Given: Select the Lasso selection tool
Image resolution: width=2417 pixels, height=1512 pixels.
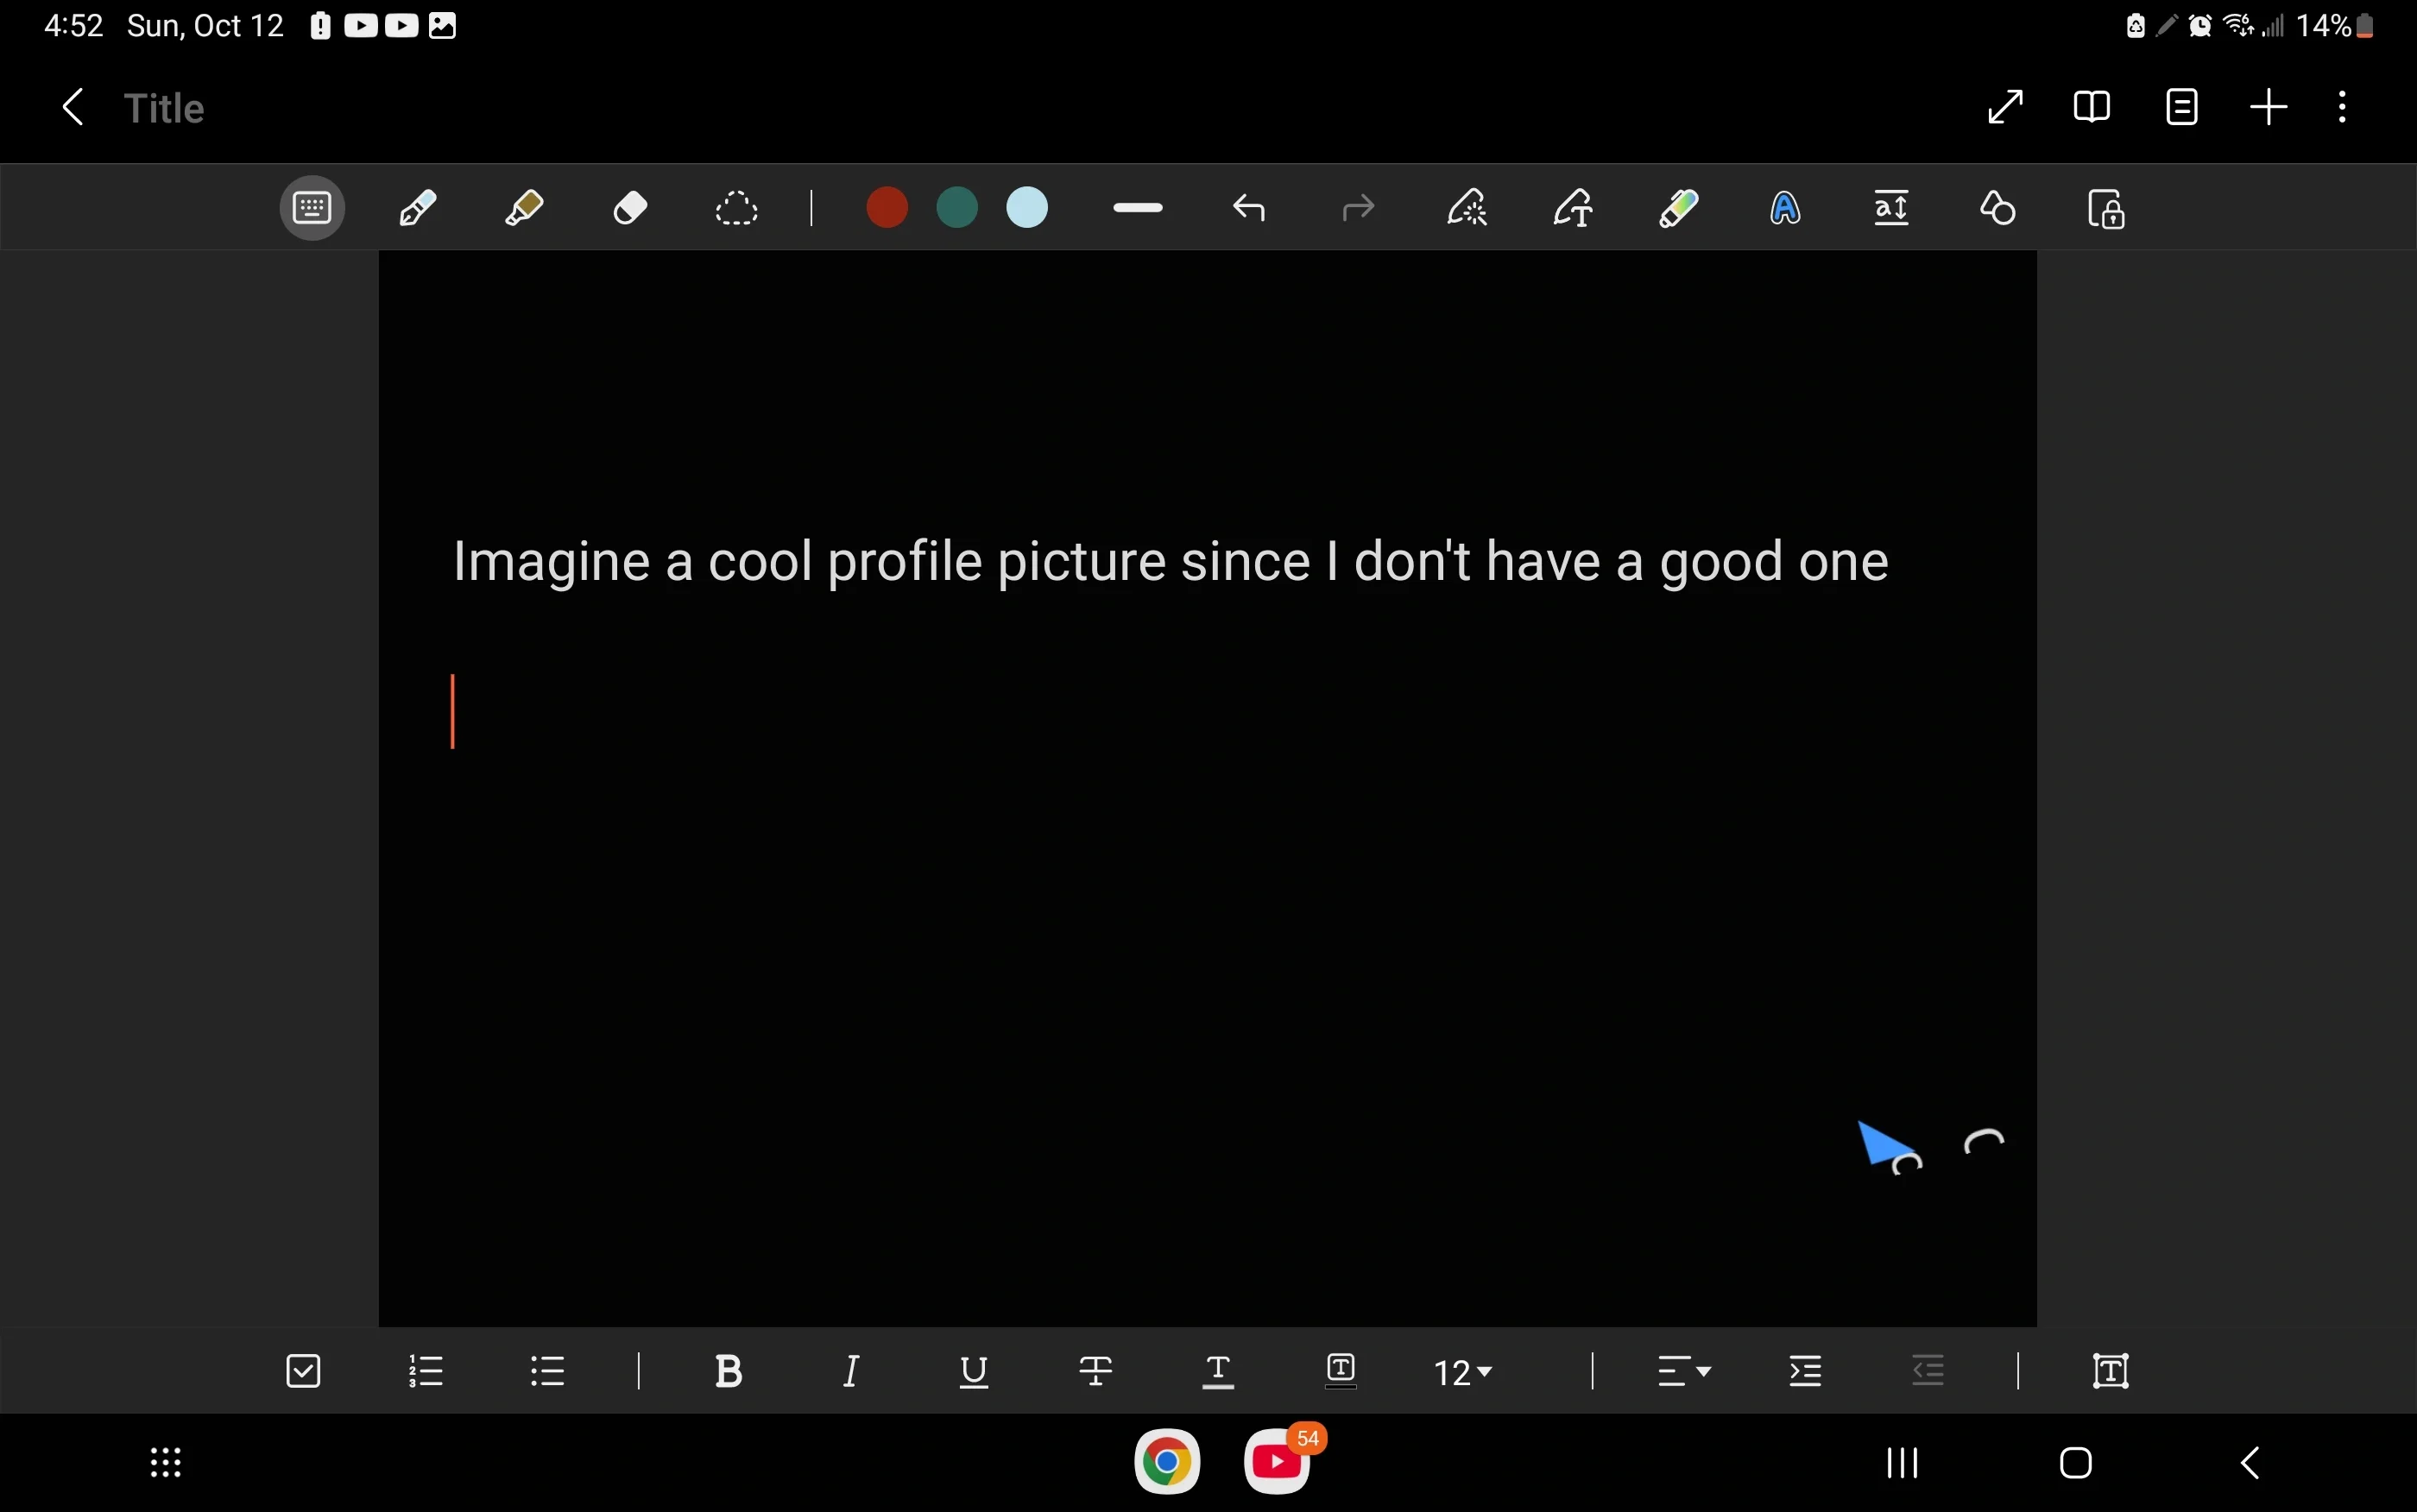Looking at the screenshot, I should 737,209.
